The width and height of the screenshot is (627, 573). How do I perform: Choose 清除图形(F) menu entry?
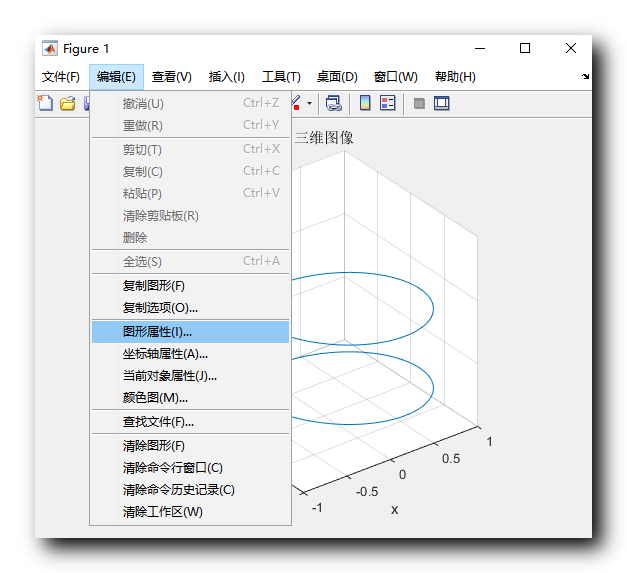pyautogui.click(x=190, y=445)
